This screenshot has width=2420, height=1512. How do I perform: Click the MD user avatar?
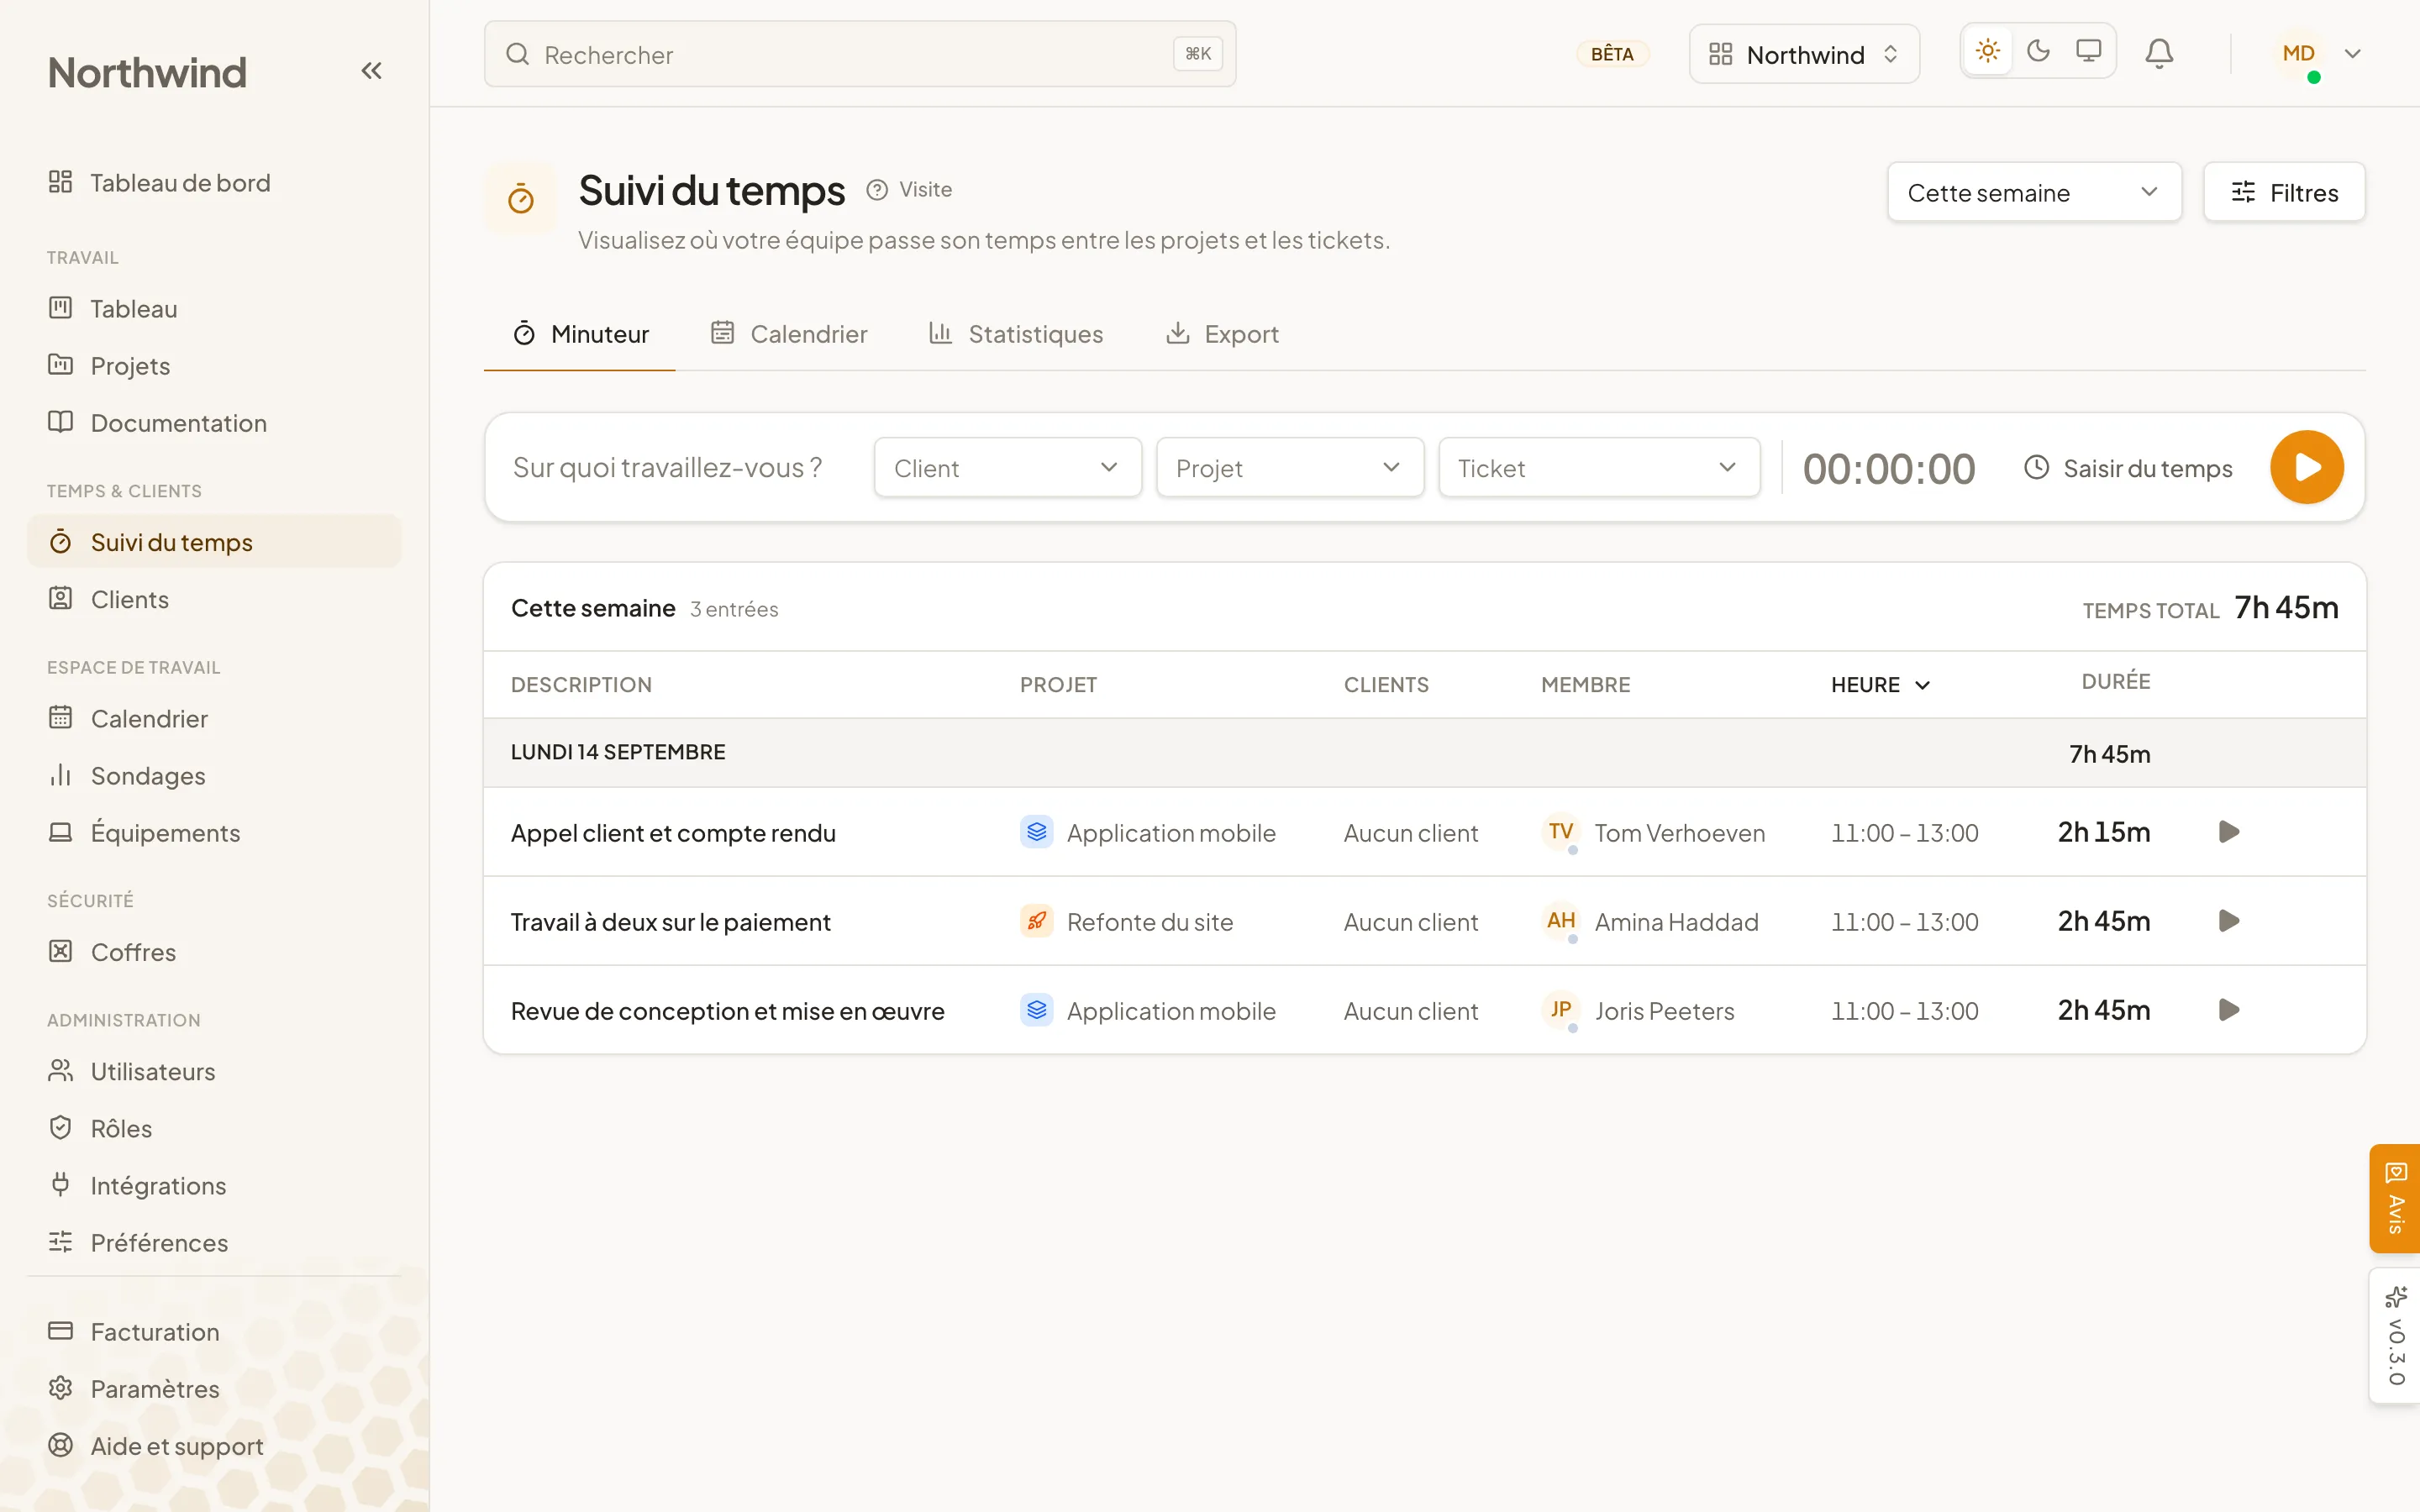(2298, 54)
